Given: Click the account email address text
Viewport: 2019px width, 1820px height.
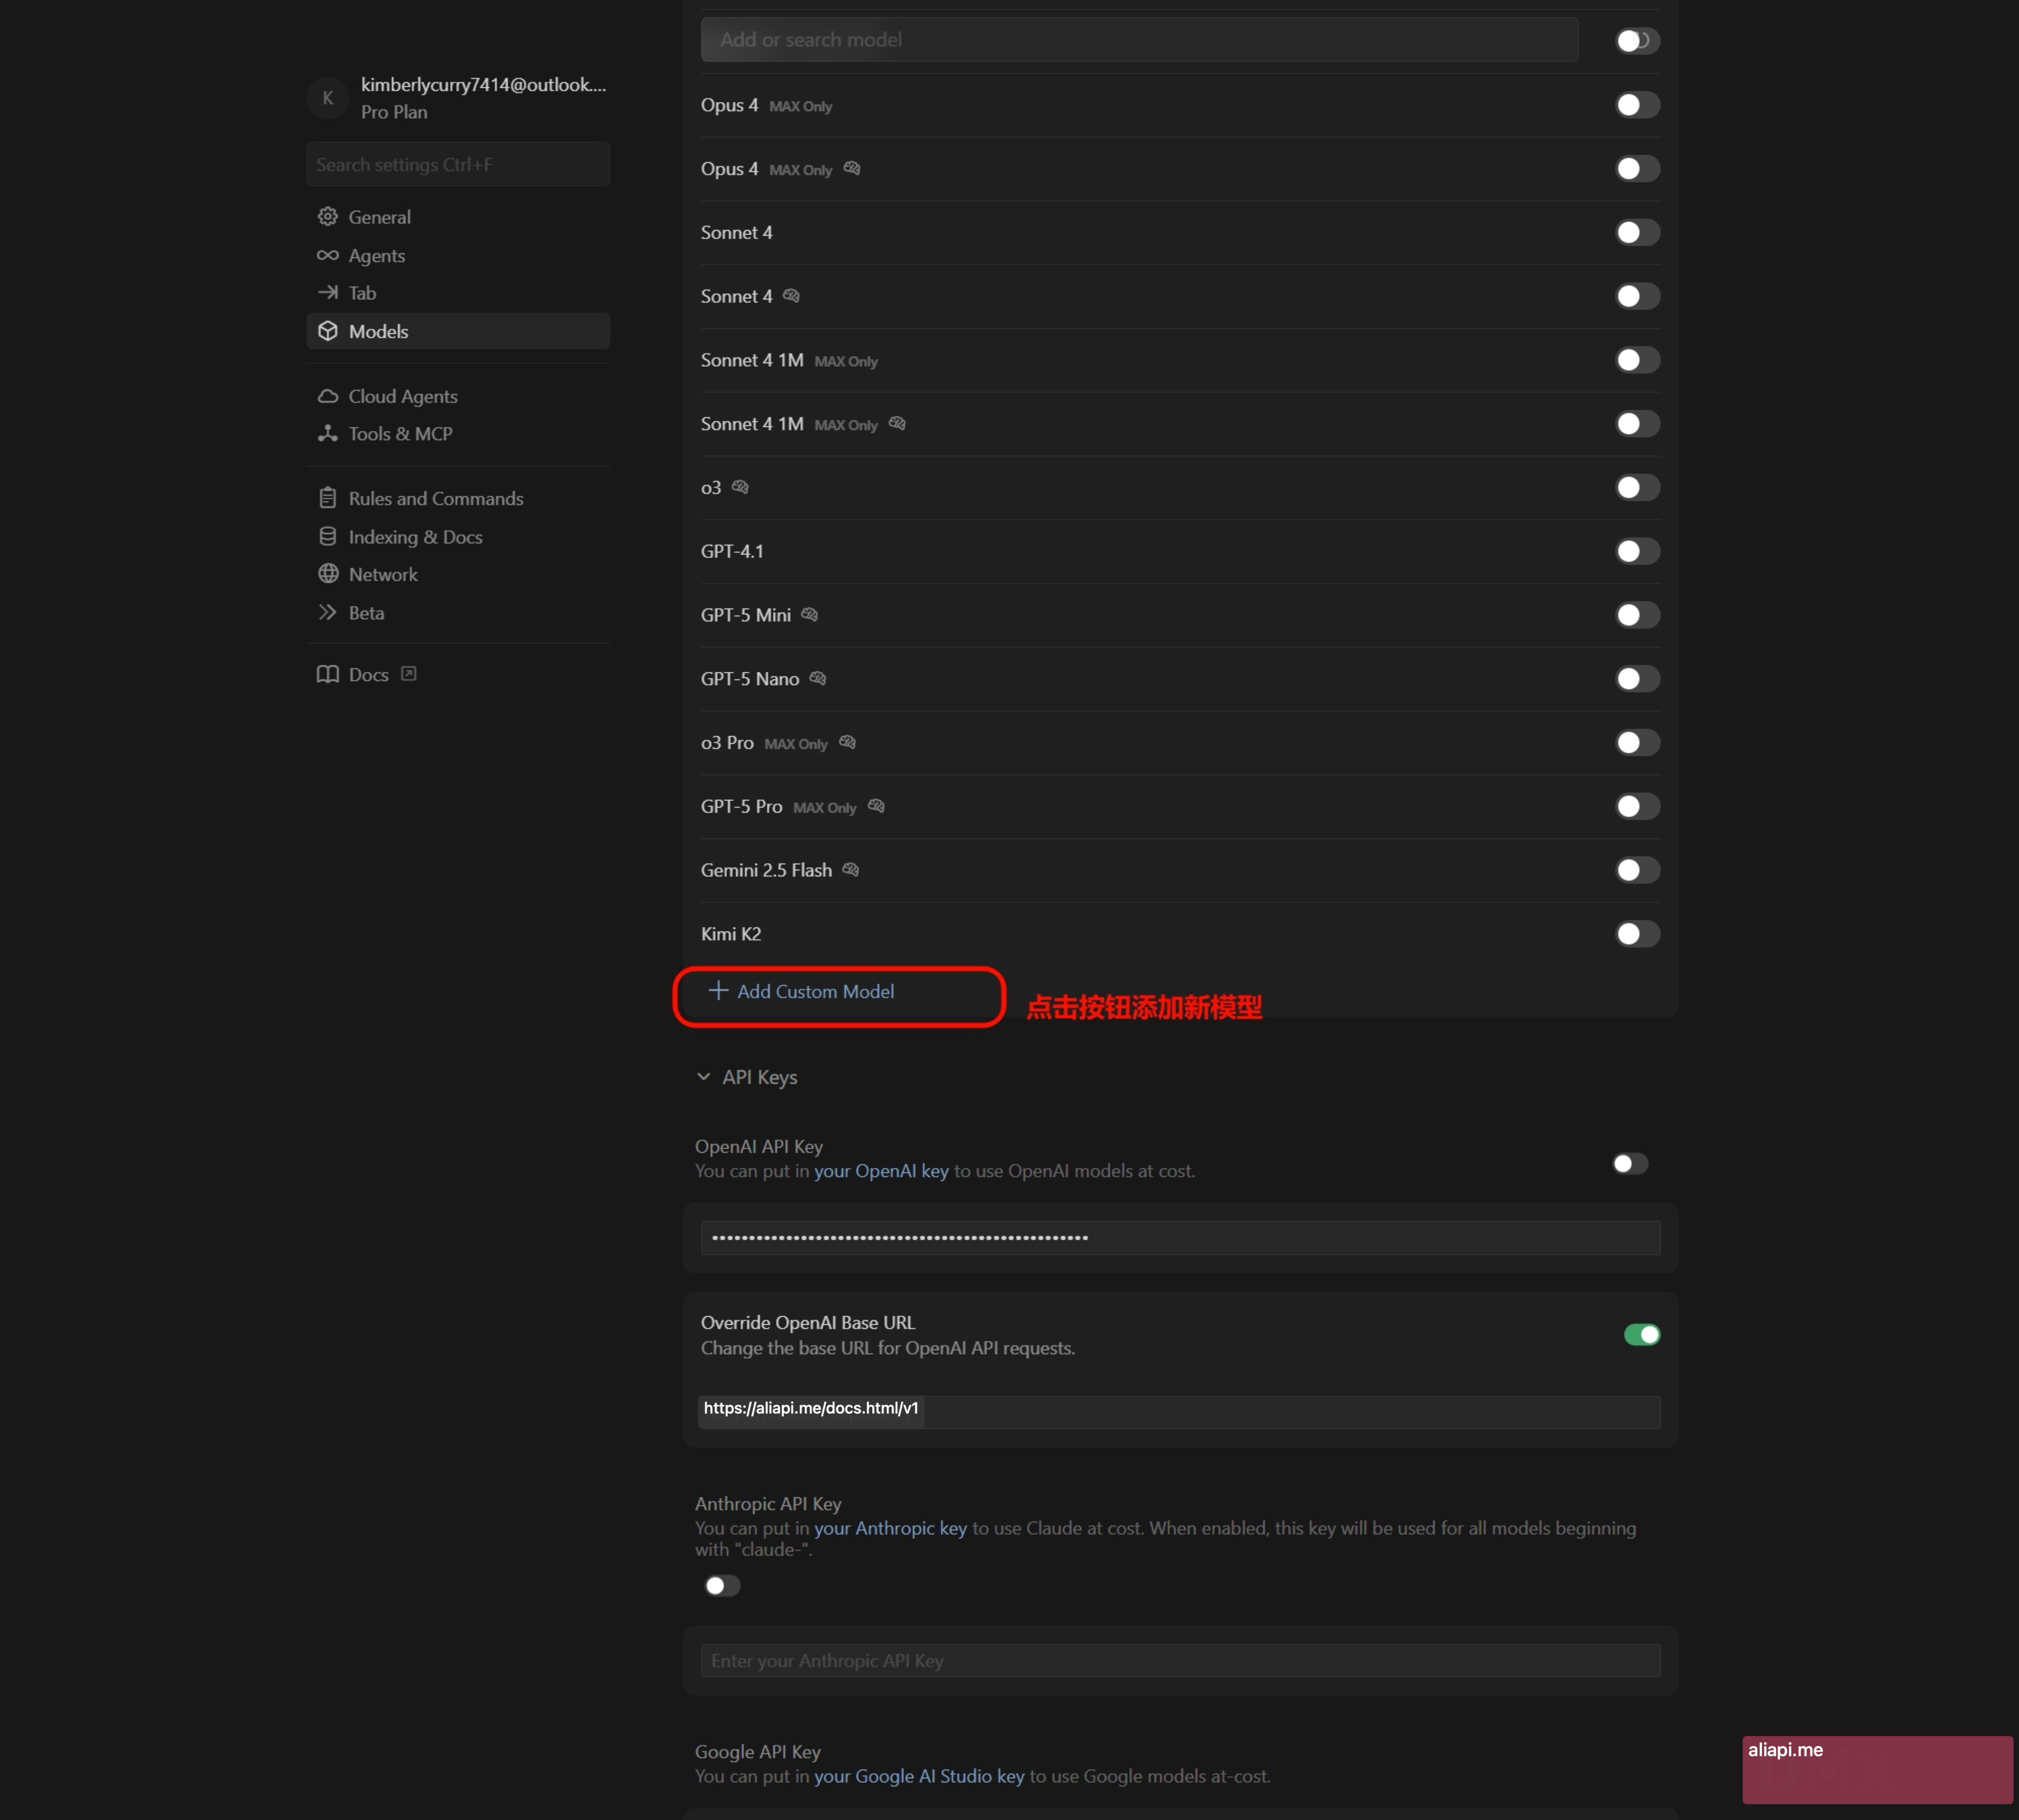Looking at the screenshot, I should [484, 85].
